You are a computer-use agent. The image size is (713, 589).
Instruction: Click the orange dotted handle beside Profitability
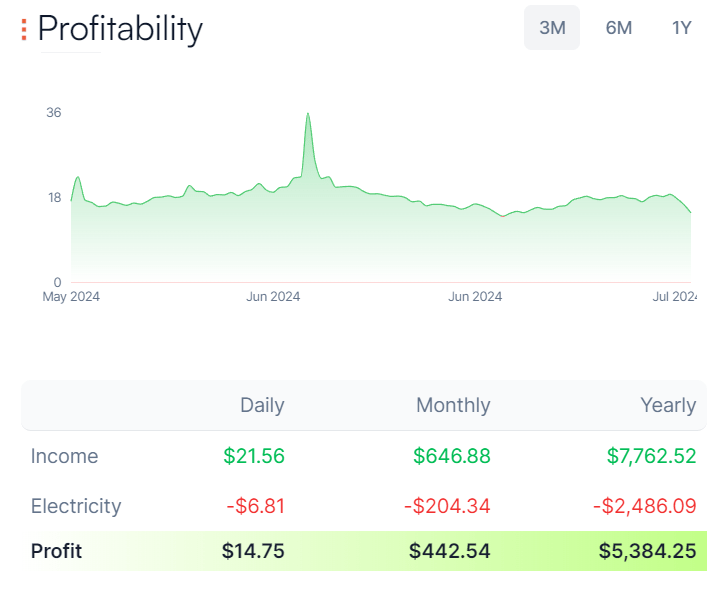pyautogui.click(x=24, y=30)
